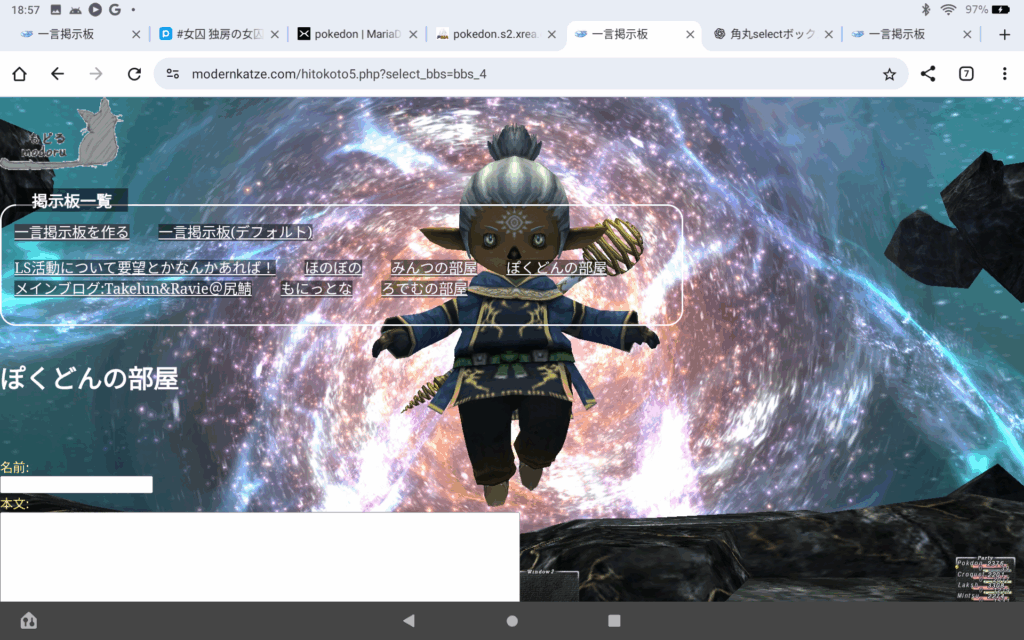Open the Chrome three-dot menu

click(x=1004, y=74)
